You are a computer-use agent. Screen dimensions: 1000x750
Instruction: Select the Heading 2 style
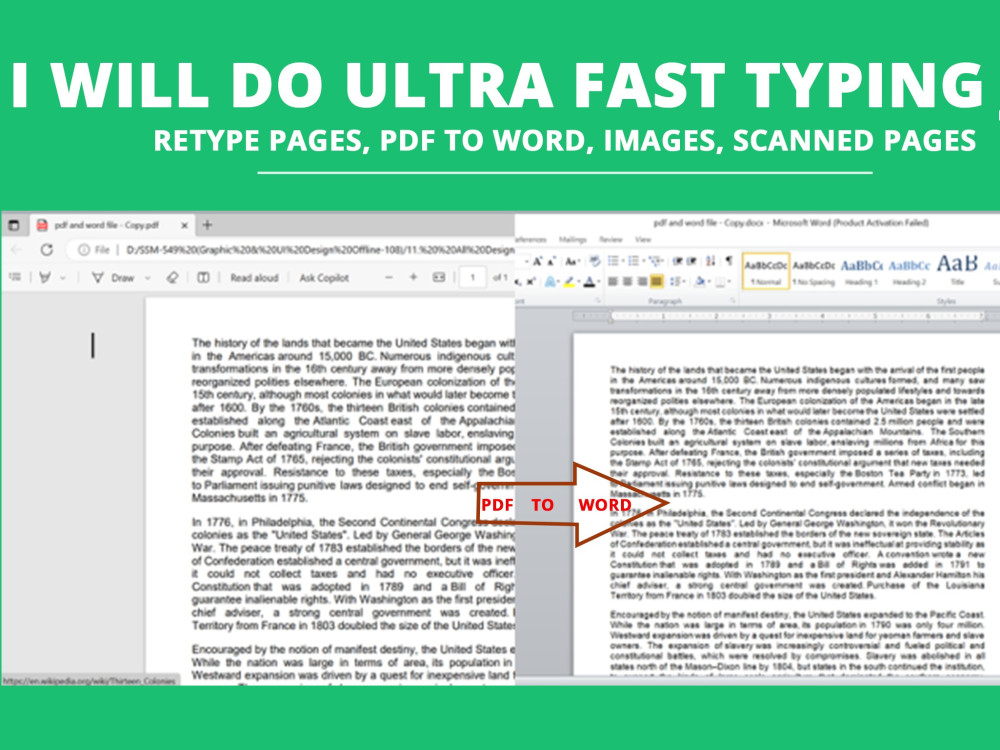(x=909, y=271)
